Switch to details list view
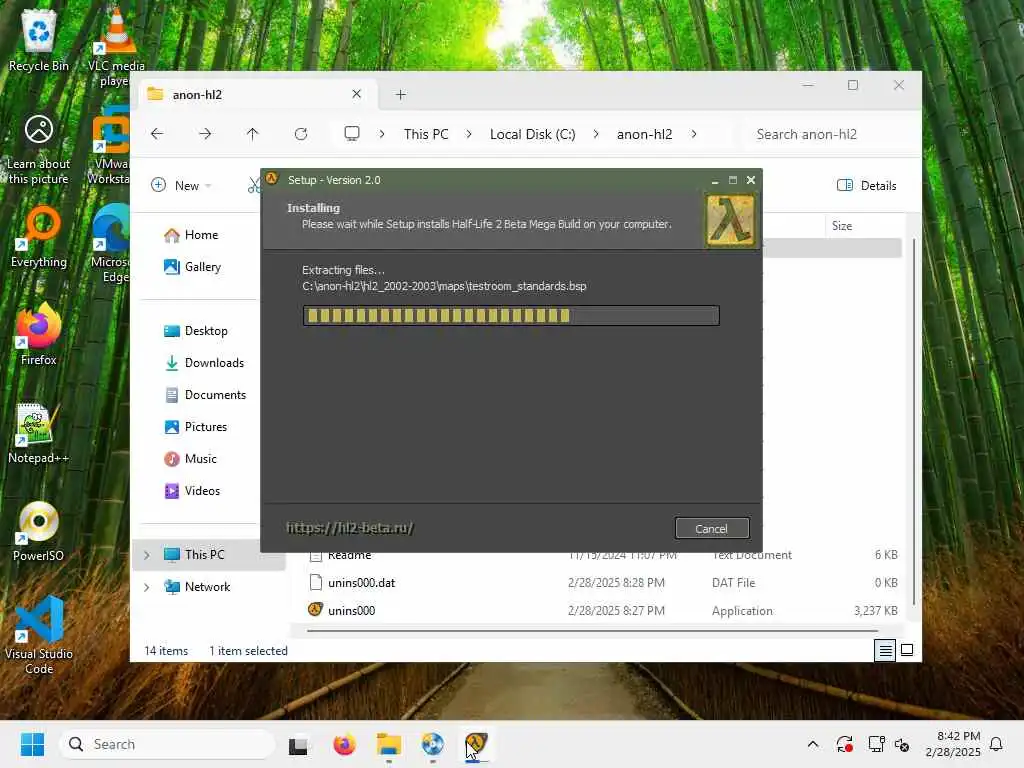This screenshot has width=1024, height=768. (x=886, y=650)
